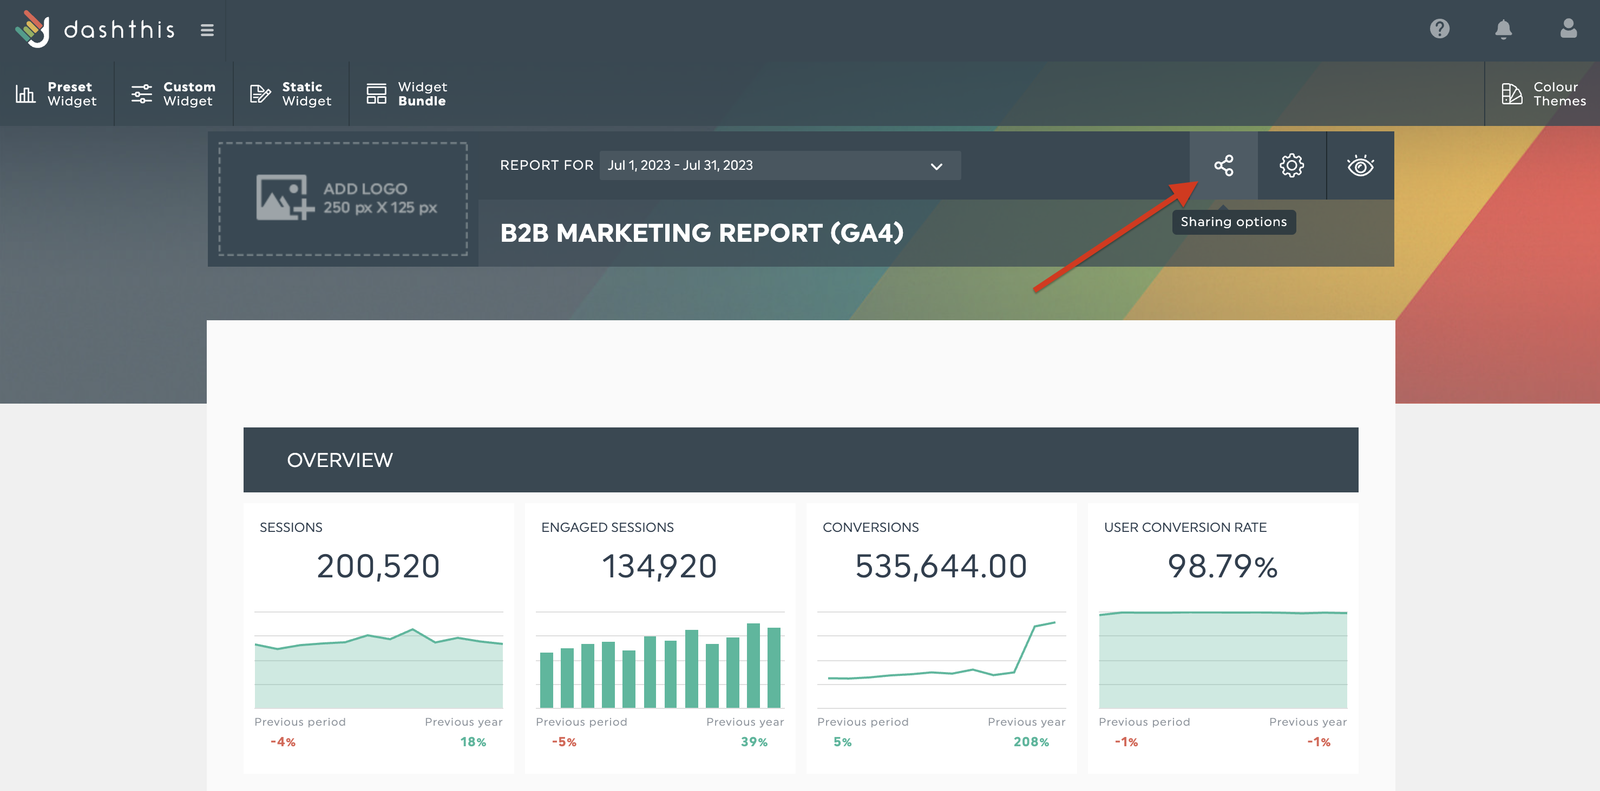Viewport: 1600px width, 791px height.
Task: Click the Add Logo placeholder
Action: [x=343, y=199]
